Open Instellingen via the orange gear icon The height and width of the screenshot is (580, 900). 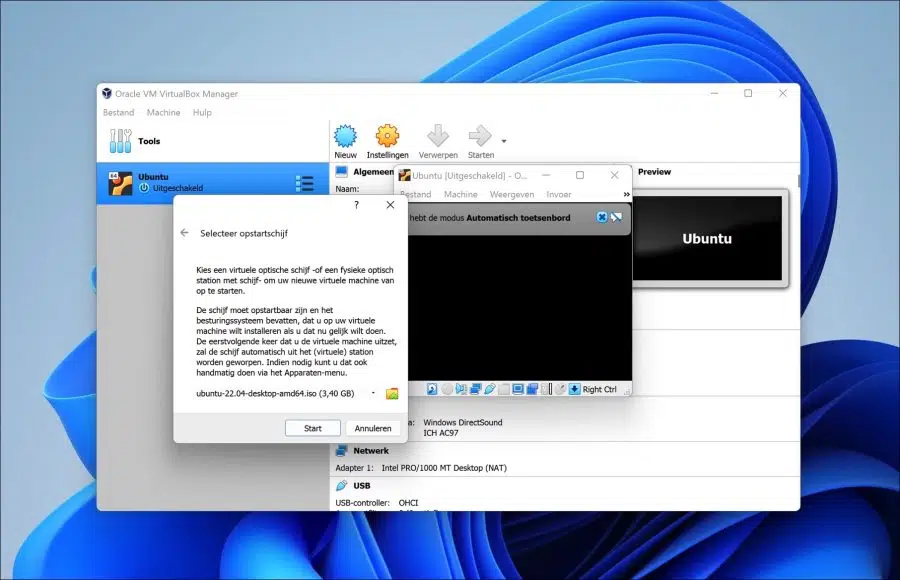coord(387,136)
